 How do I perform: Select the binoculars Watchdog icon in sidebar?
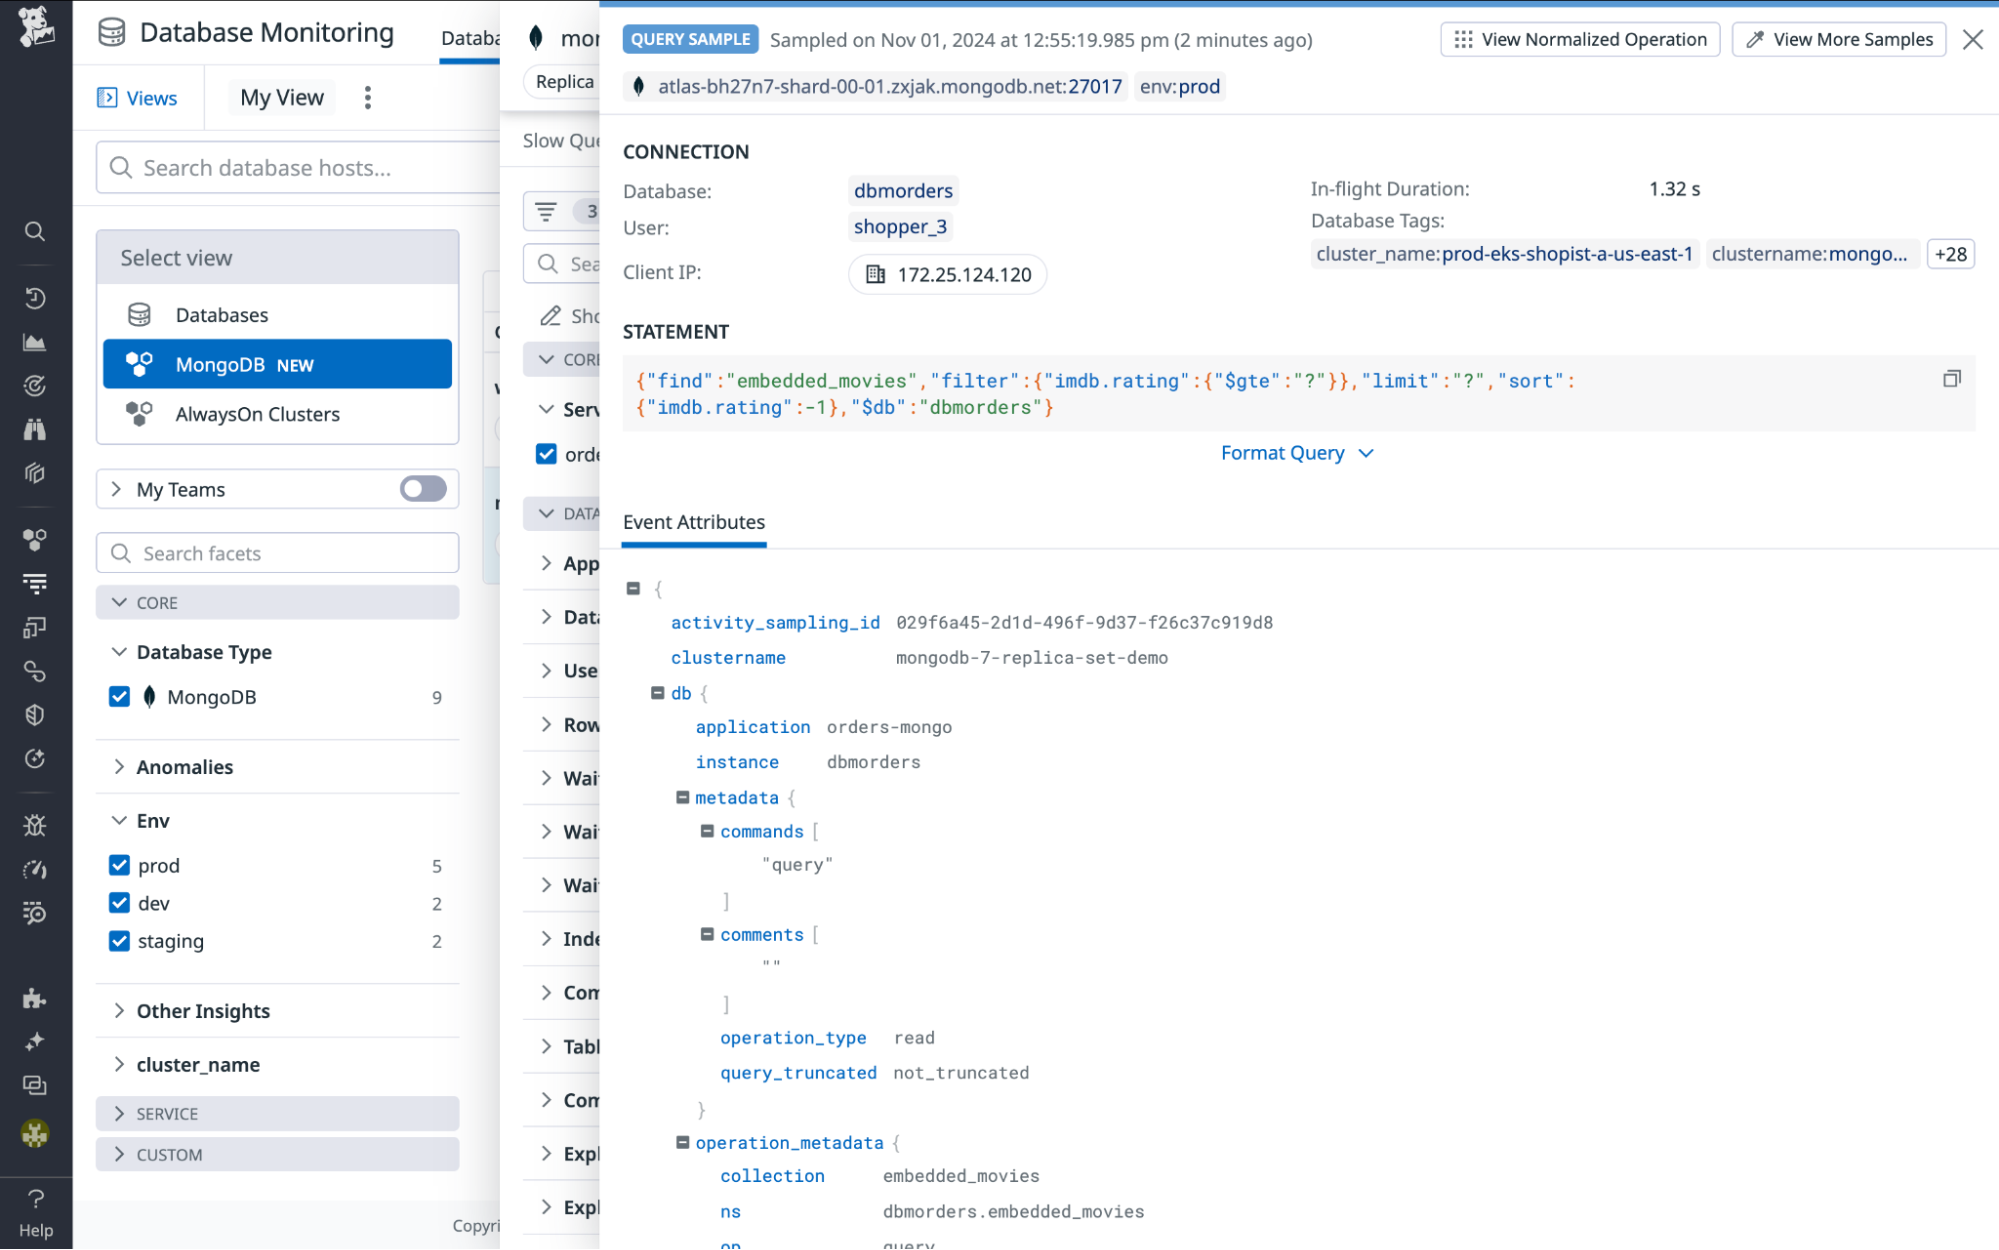pos(35,429)
